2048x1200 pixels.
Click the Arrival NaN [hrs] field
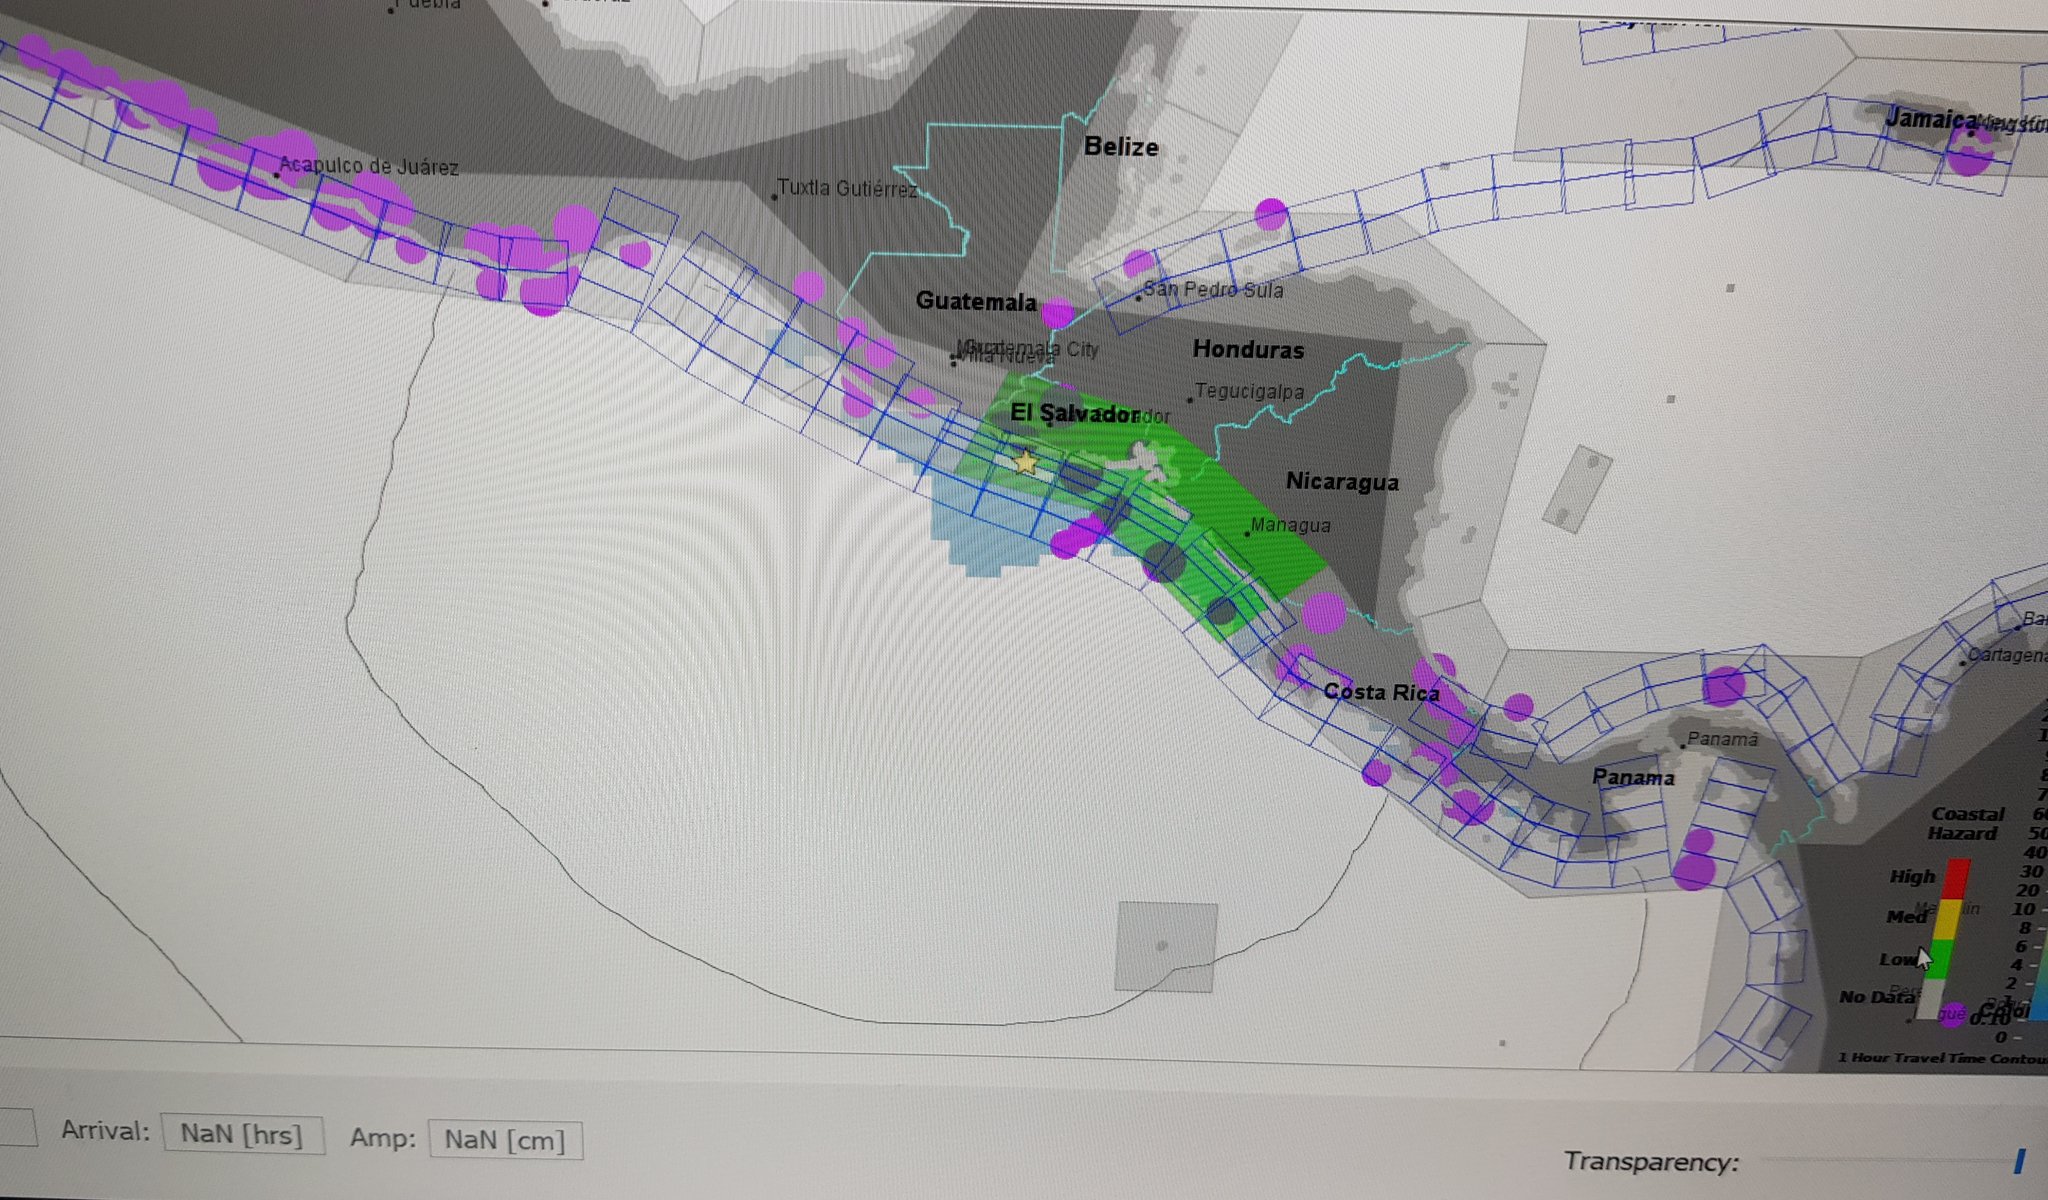tap(242, 1135)
